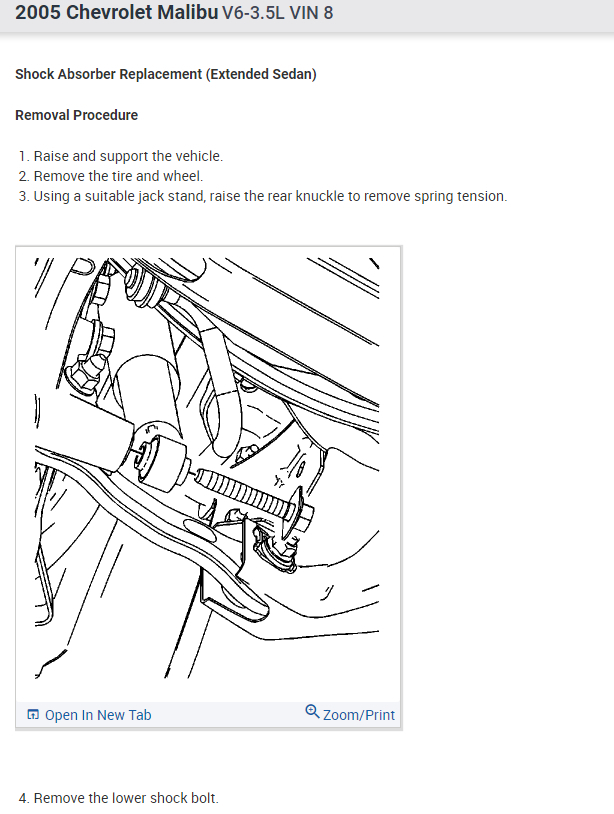Click the V6-3.5L VIN 8 engine label
Image resolution: width=614 pixels, height=814 pixels.
[278, 13]
